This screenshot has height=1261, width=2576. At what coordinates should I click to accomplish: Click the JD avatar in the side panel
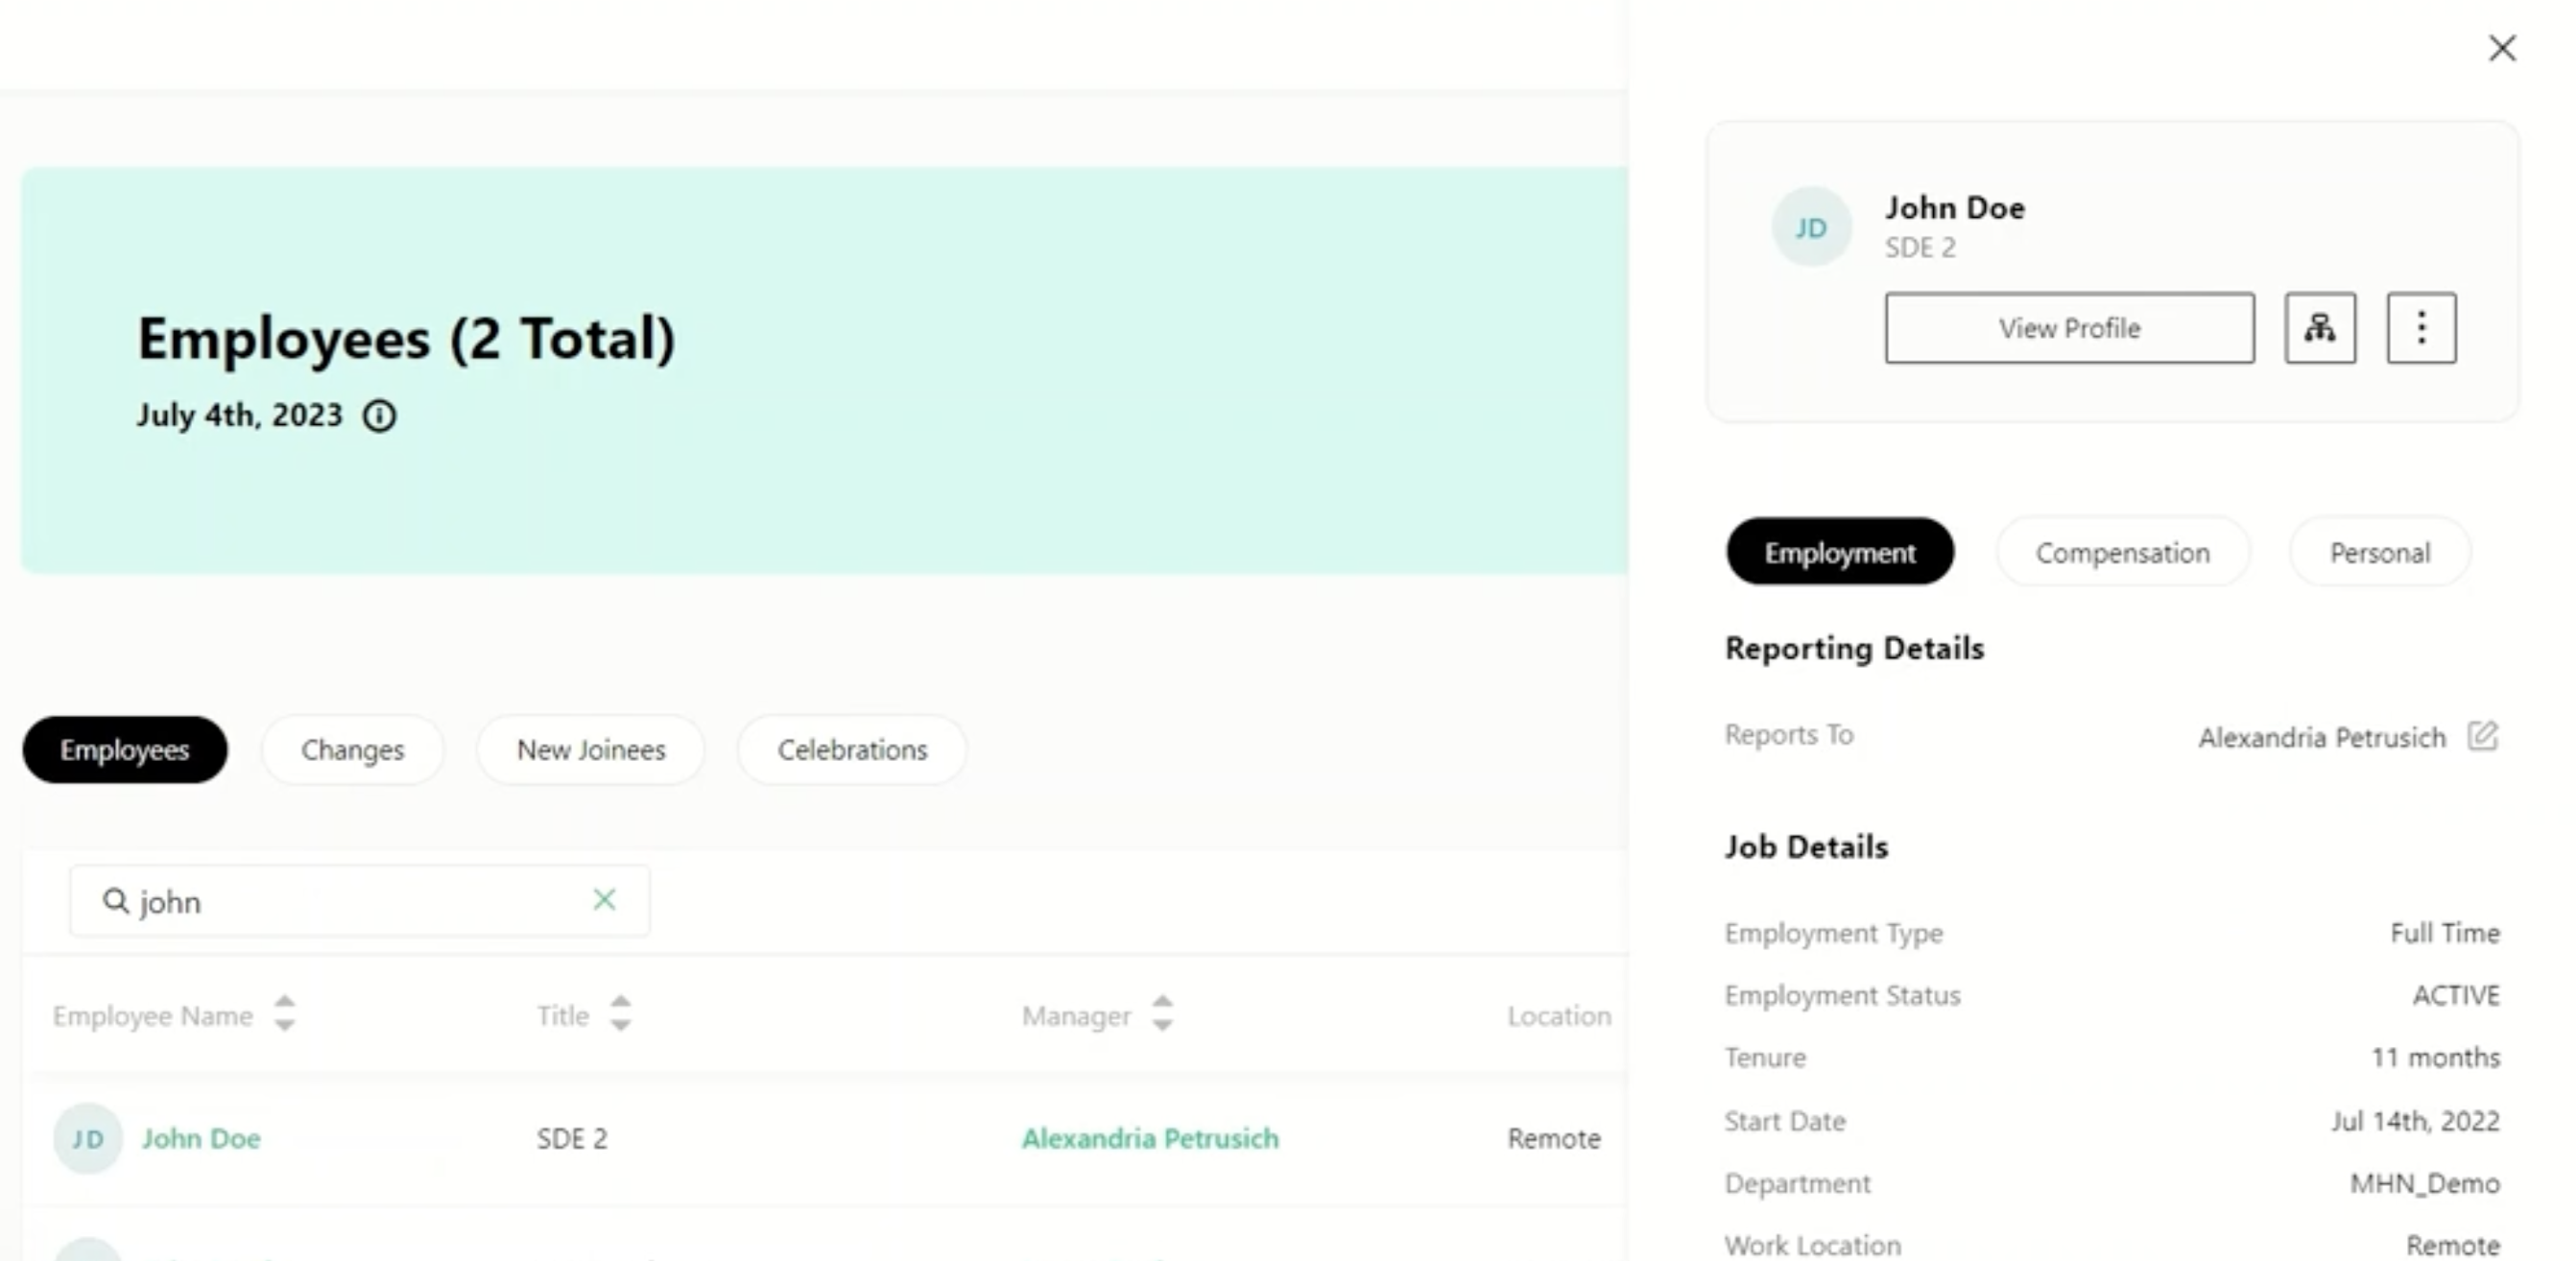[1811, 227]
